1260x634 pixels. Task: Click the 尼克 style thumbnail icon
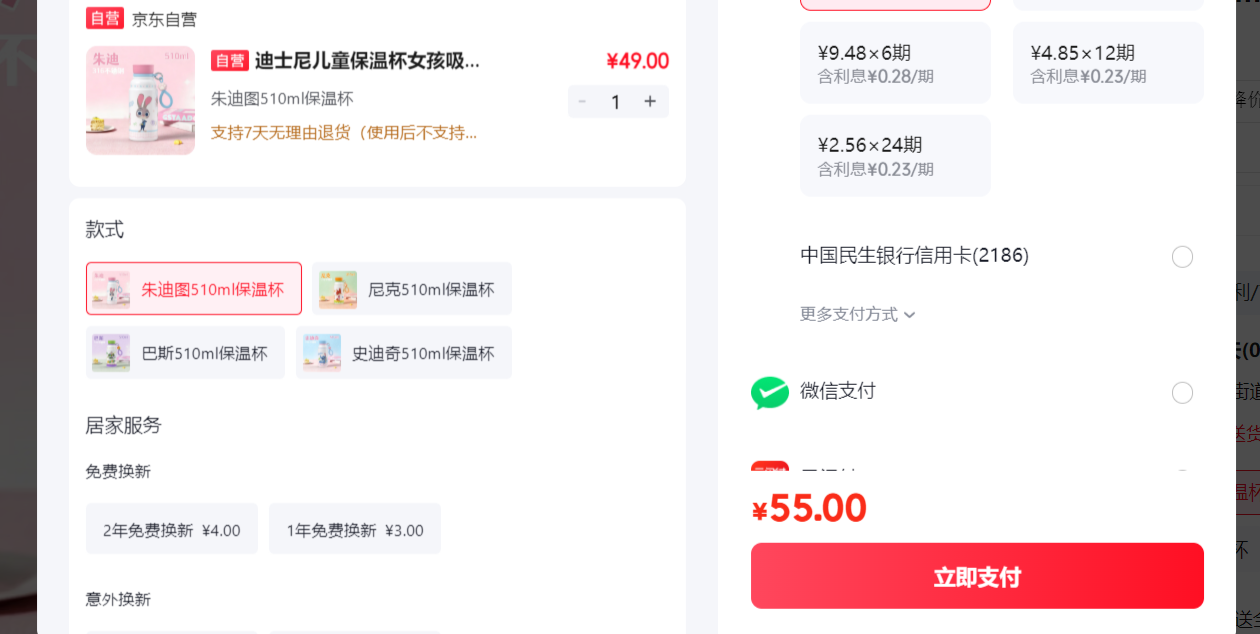coord(338,289)
